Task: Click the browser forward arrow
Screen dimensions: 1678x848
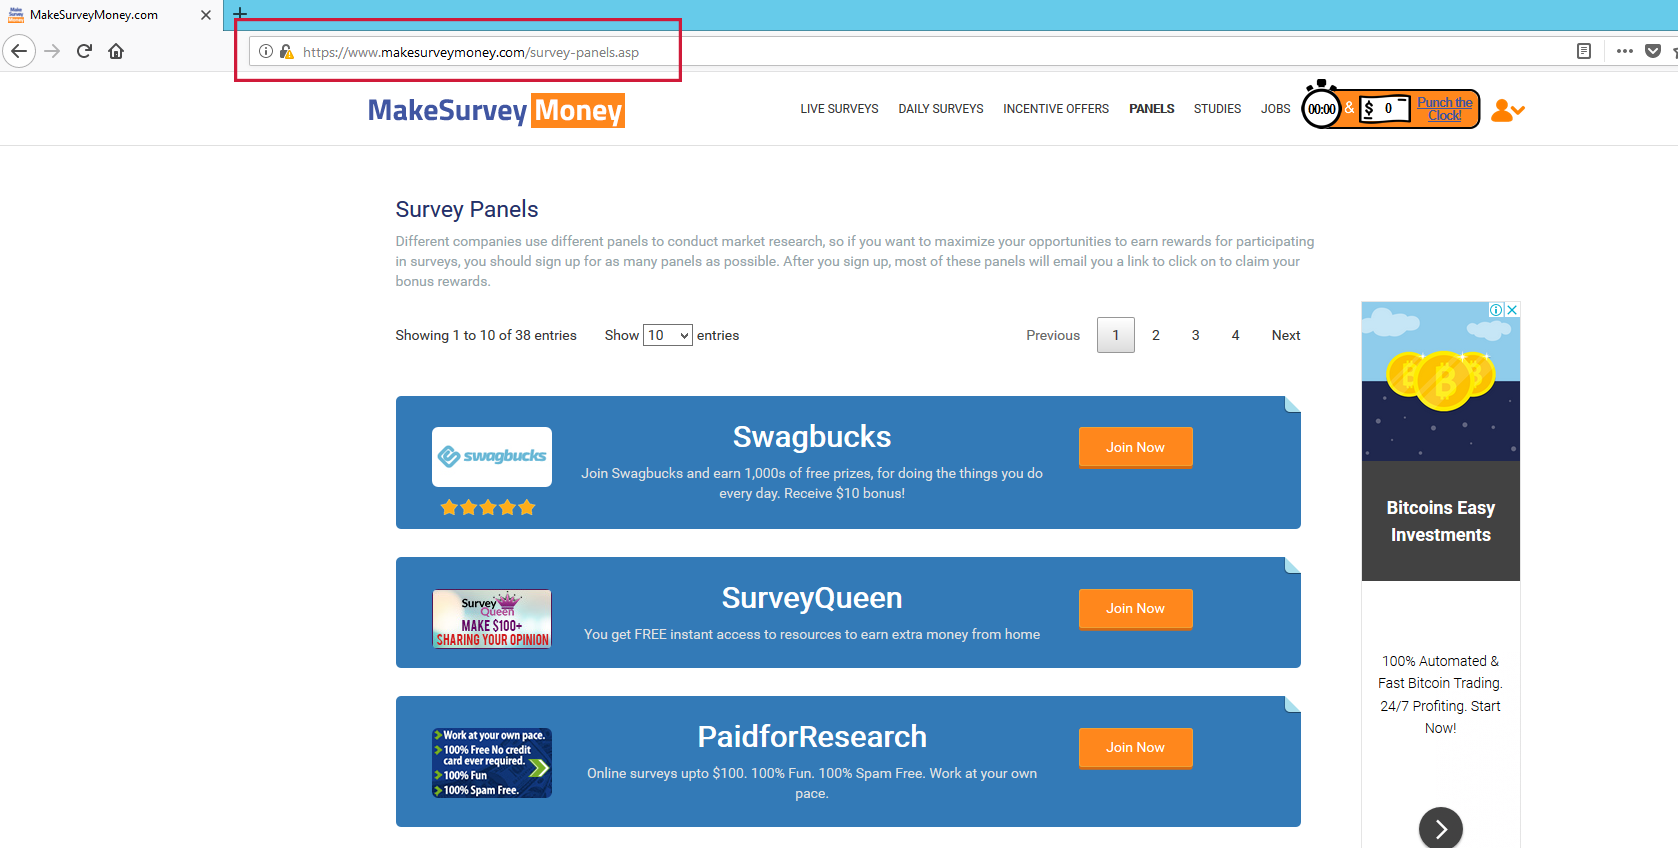Action: pyautogui.click(x=52, y=51)
